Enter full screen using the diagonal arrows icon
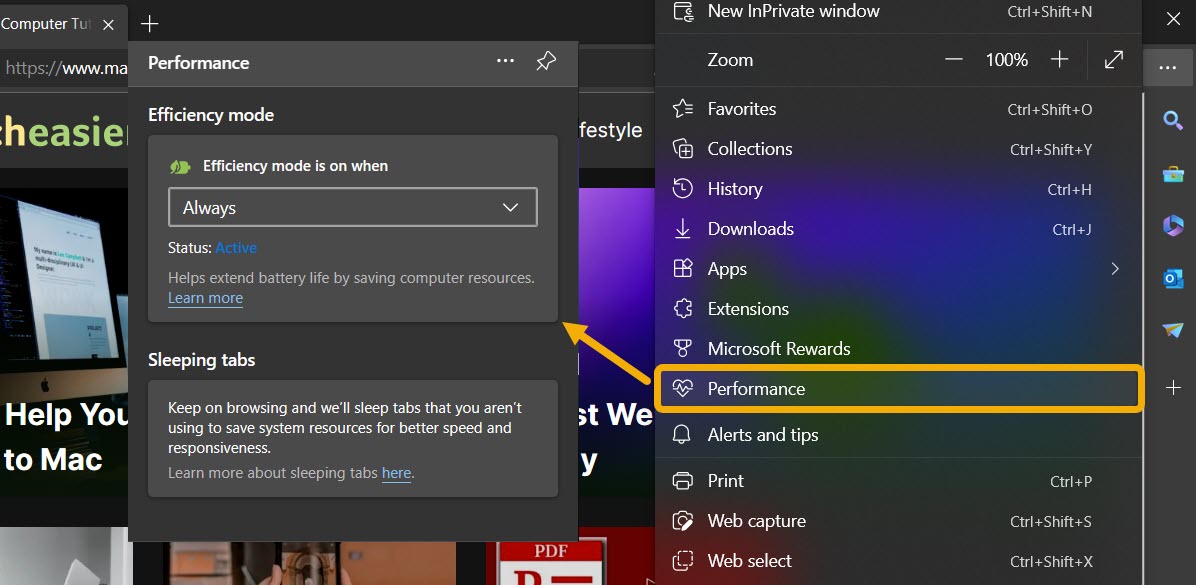1196x585 pixels. pos(1114,60)
